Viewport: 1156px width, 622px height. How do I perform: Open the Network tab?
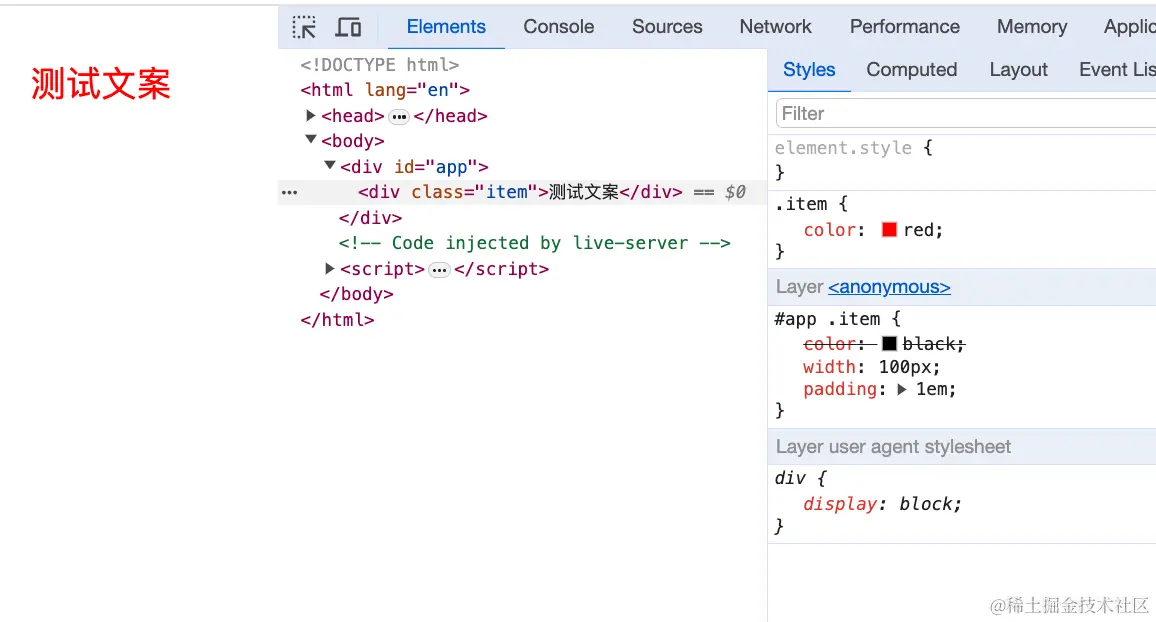776,27
